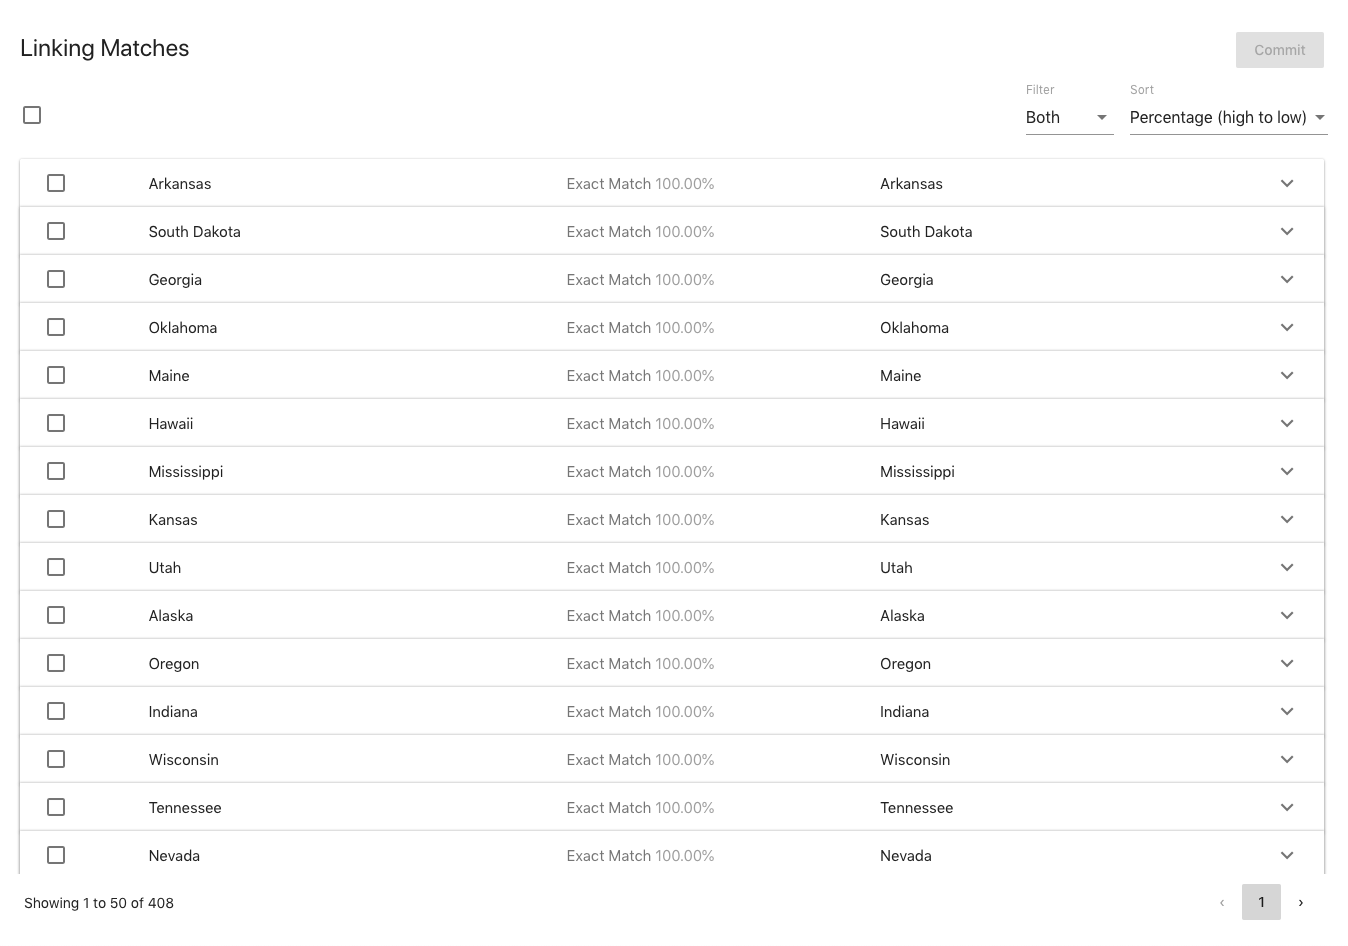
Task: Toggle the select-all checkbox
Action: (32, 115)
